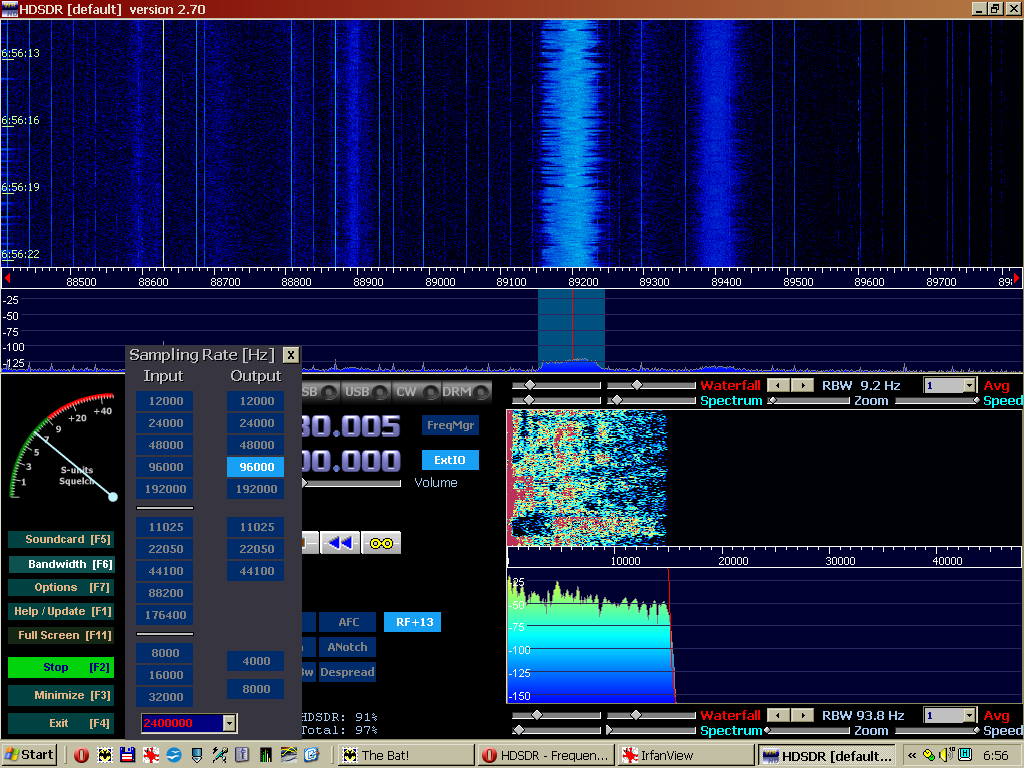Screen dimensions: 1024x768
Task: Click the Minimize [F3] button
Action: tap(61, 695)
